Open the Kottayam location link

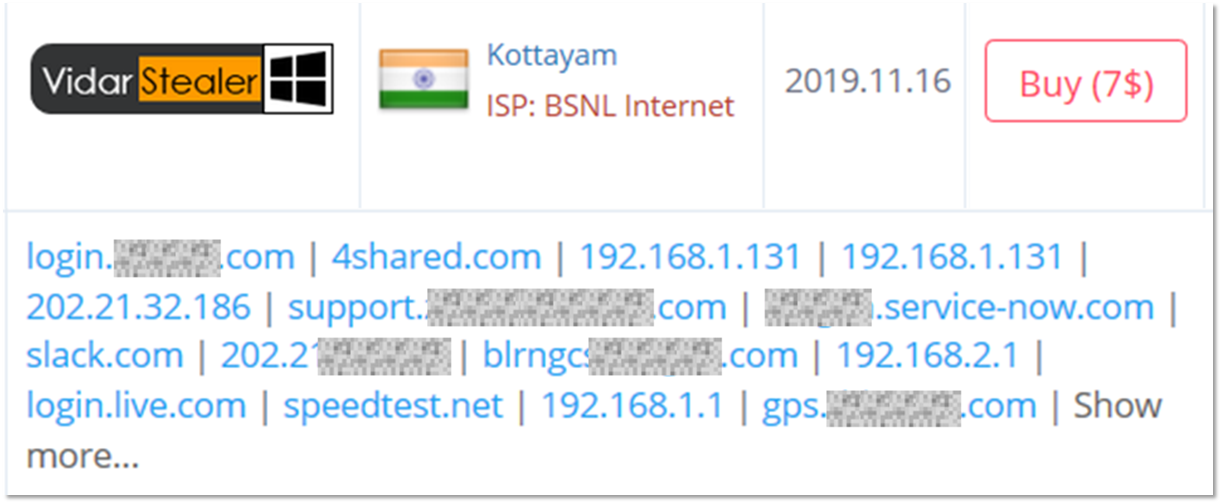[x=551, y=54]
